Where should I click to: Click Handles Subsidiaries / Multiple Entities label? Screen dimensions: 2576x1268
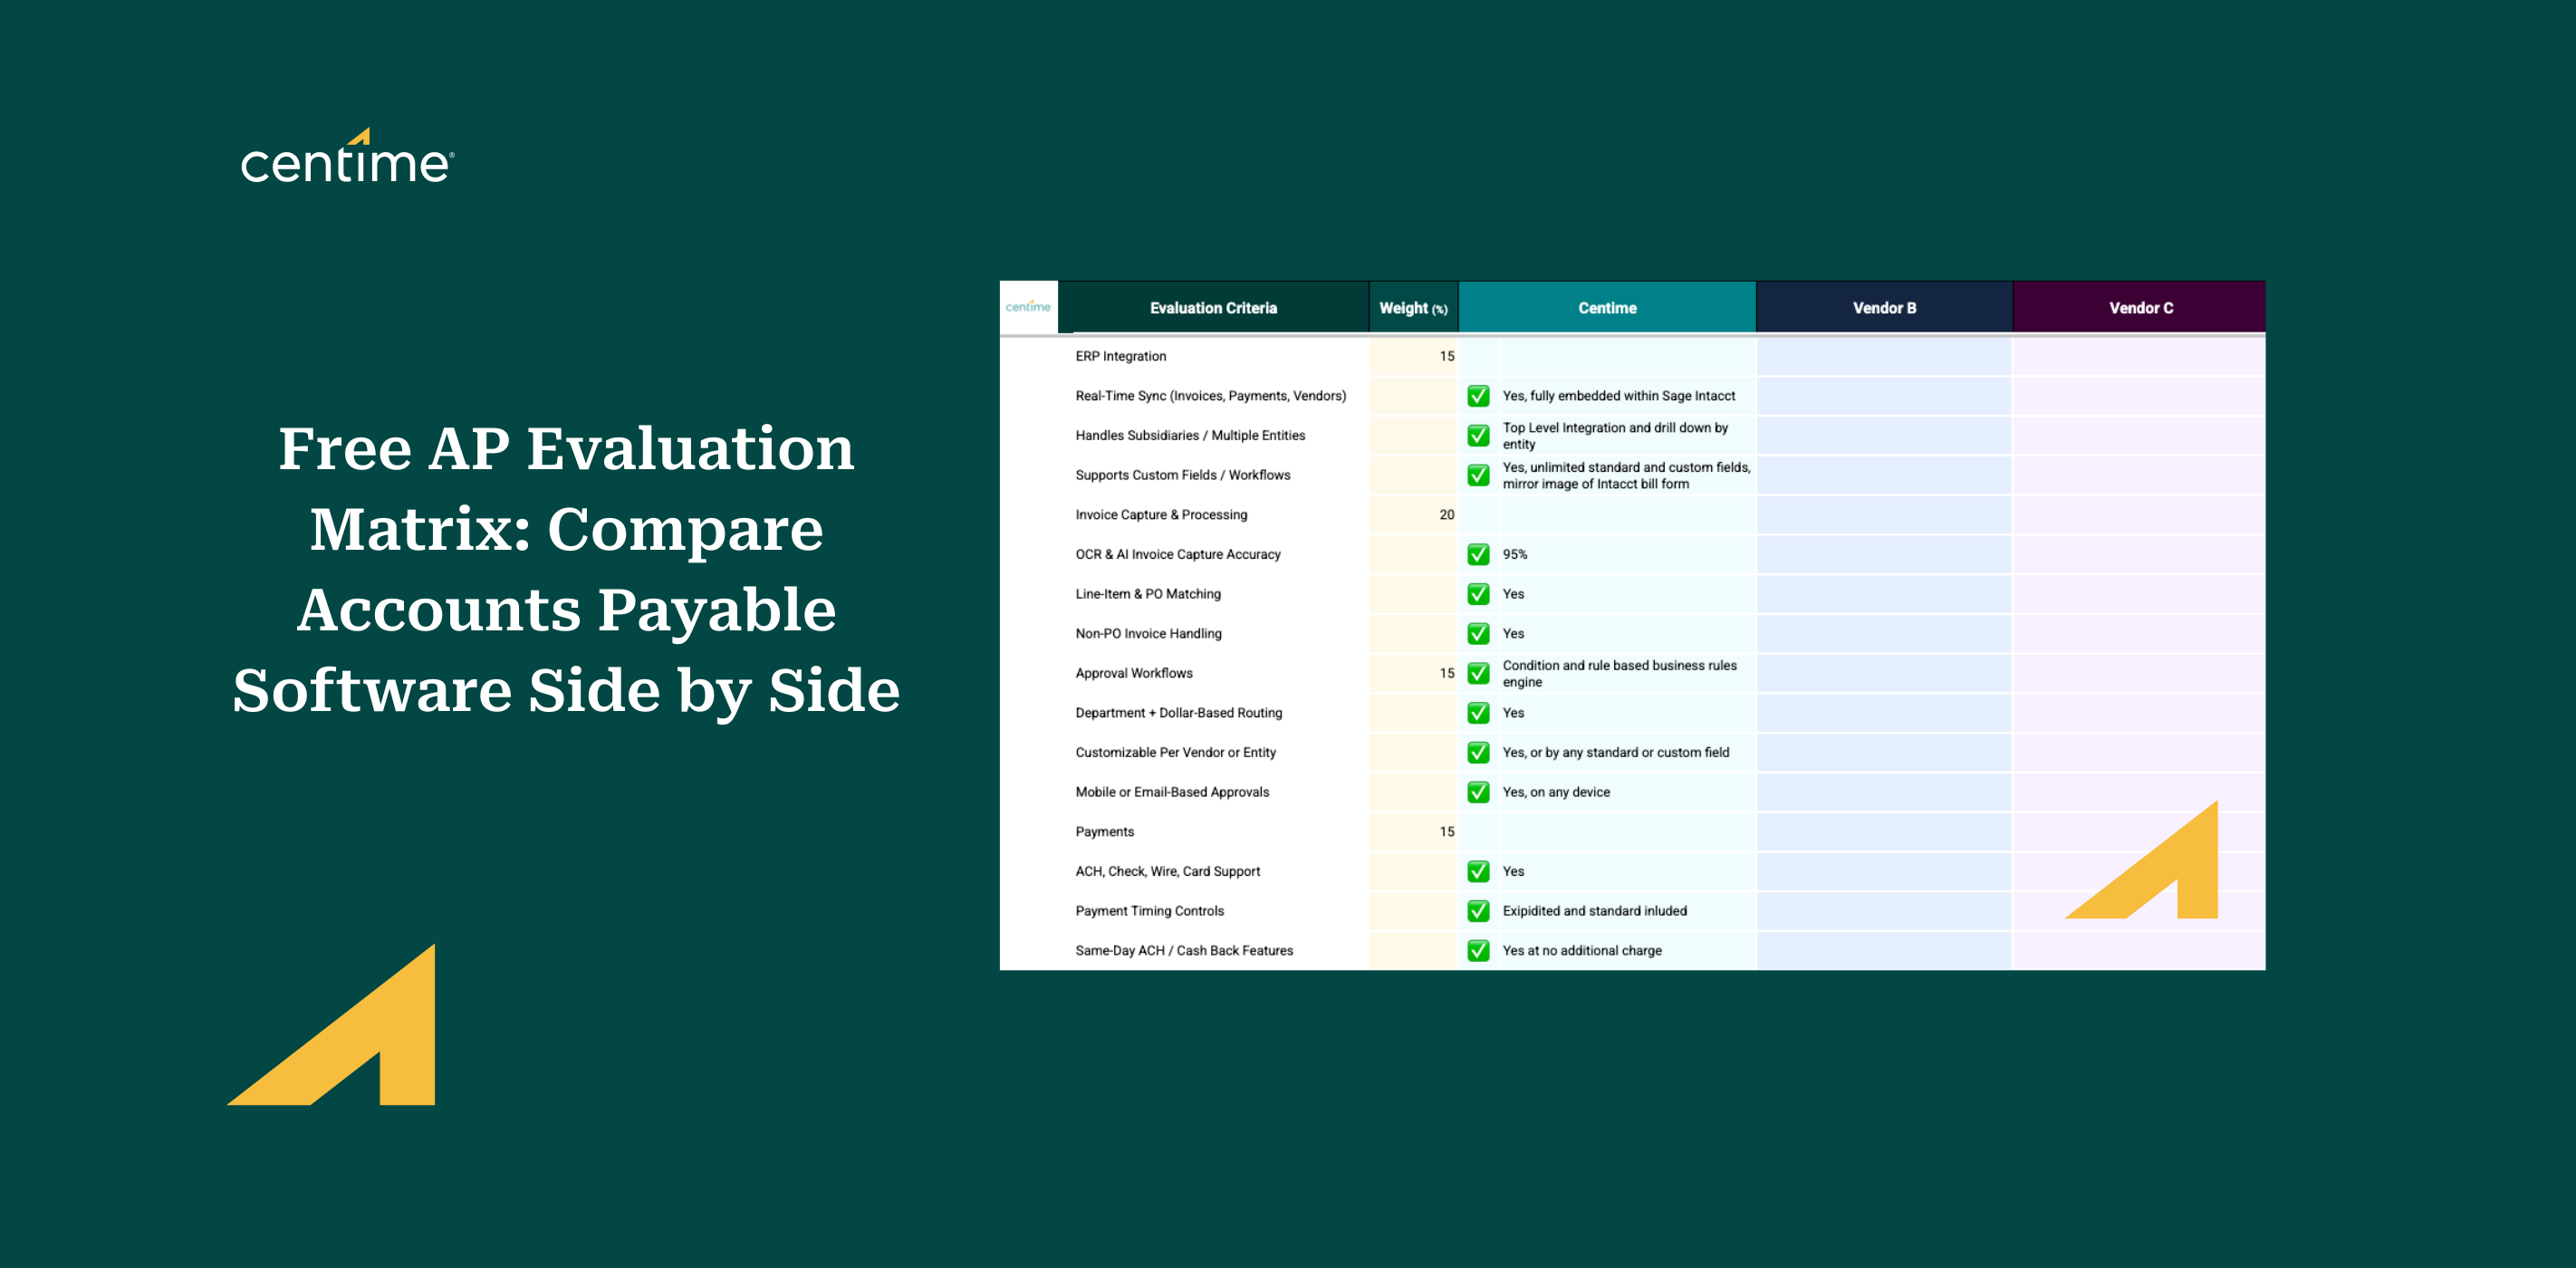pyautogui.click(x=1190, y=436)
